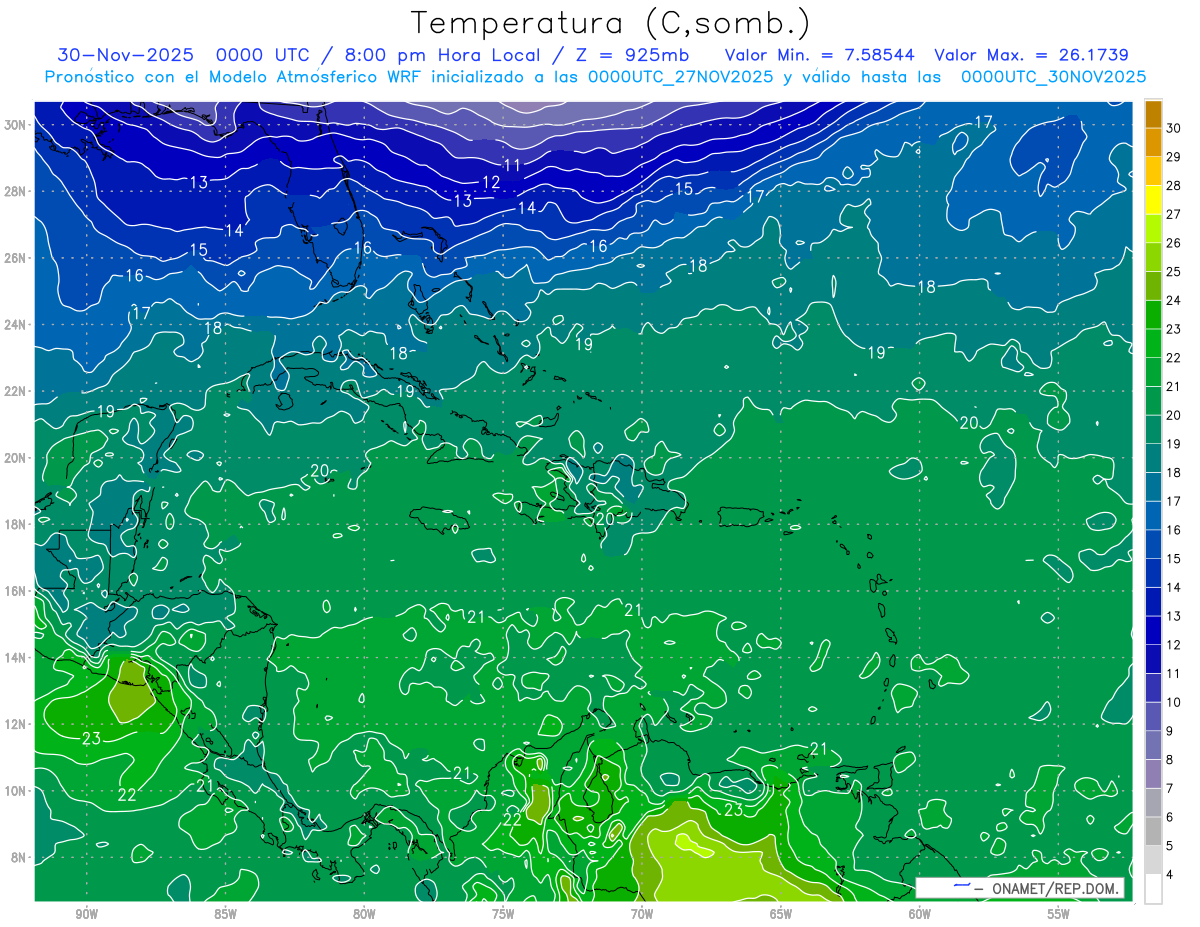Click the 30N latitude axis label
The width and height of the screenshot is (1200, 927).
coord(16,125)
